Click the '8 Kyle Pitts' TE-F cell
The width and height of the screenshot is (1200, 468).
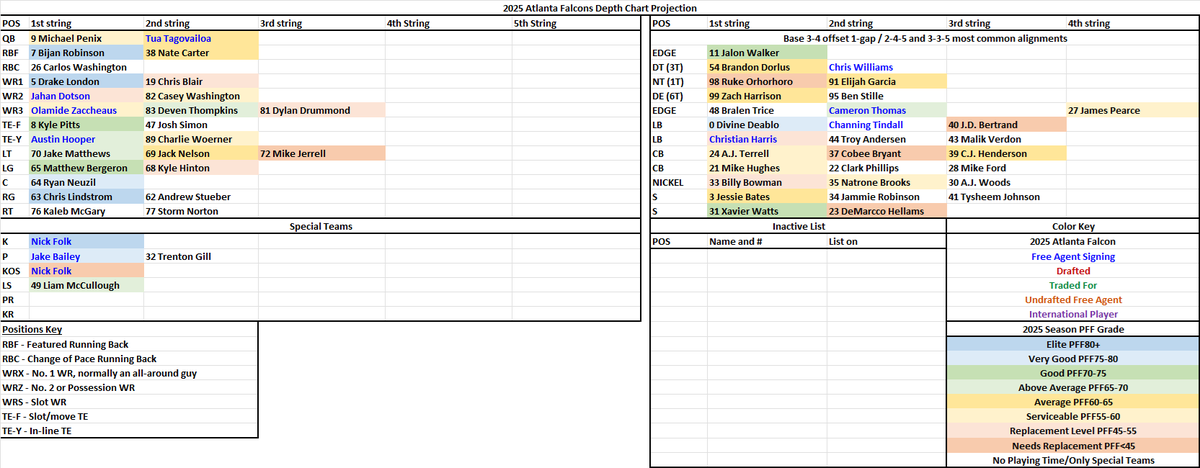86,125
